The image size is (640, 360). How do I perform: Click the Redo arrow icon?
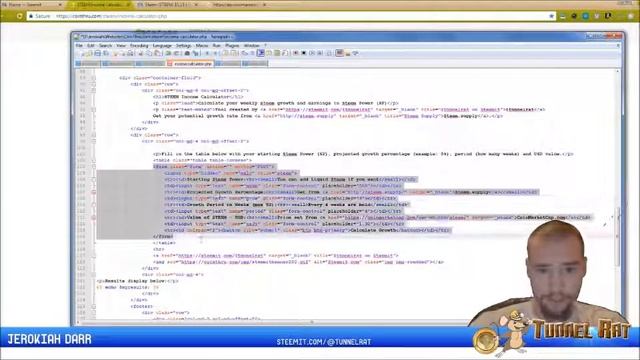coord(176,53)
